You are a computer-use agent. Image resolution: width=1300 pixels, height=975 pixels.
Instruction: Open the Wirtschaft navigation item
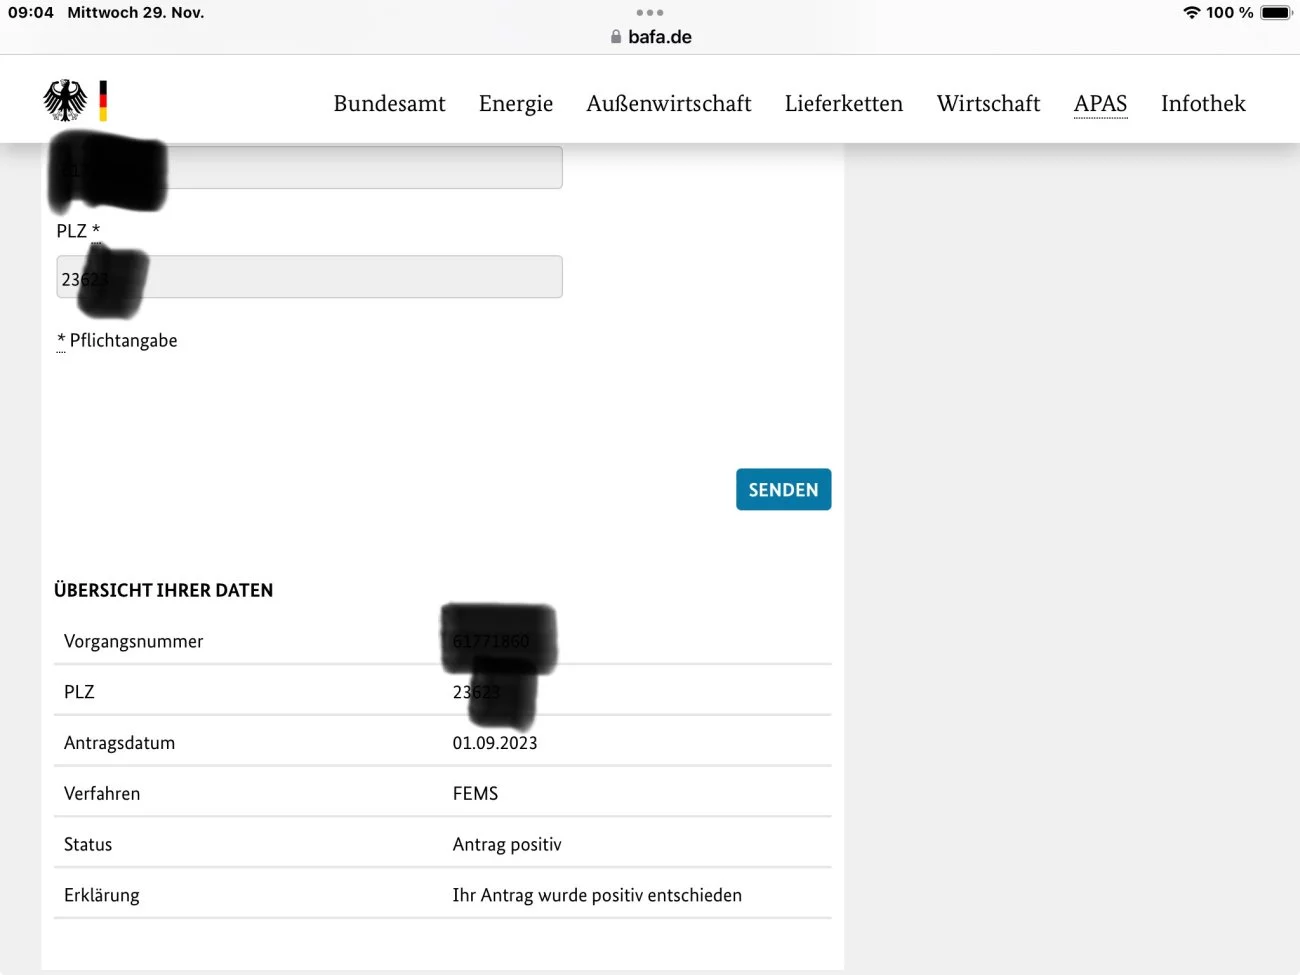(x=988, y=104)
